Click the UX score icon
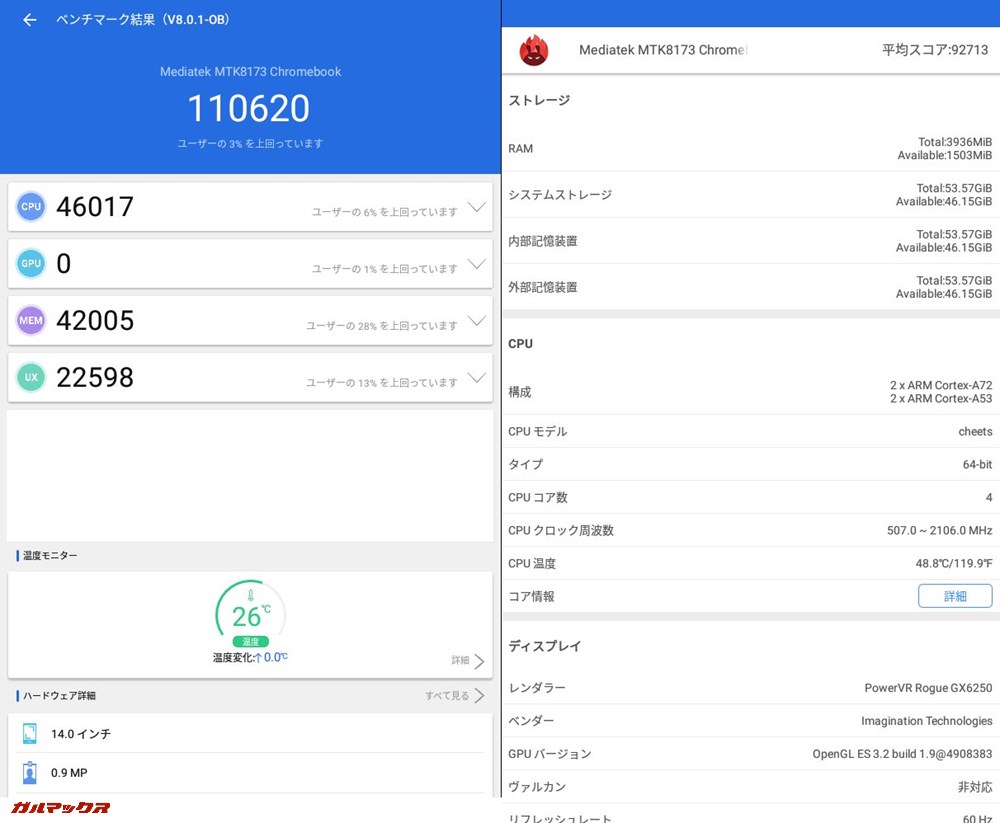The height and width of the screenshot is (823, 1000). point(31,377)
